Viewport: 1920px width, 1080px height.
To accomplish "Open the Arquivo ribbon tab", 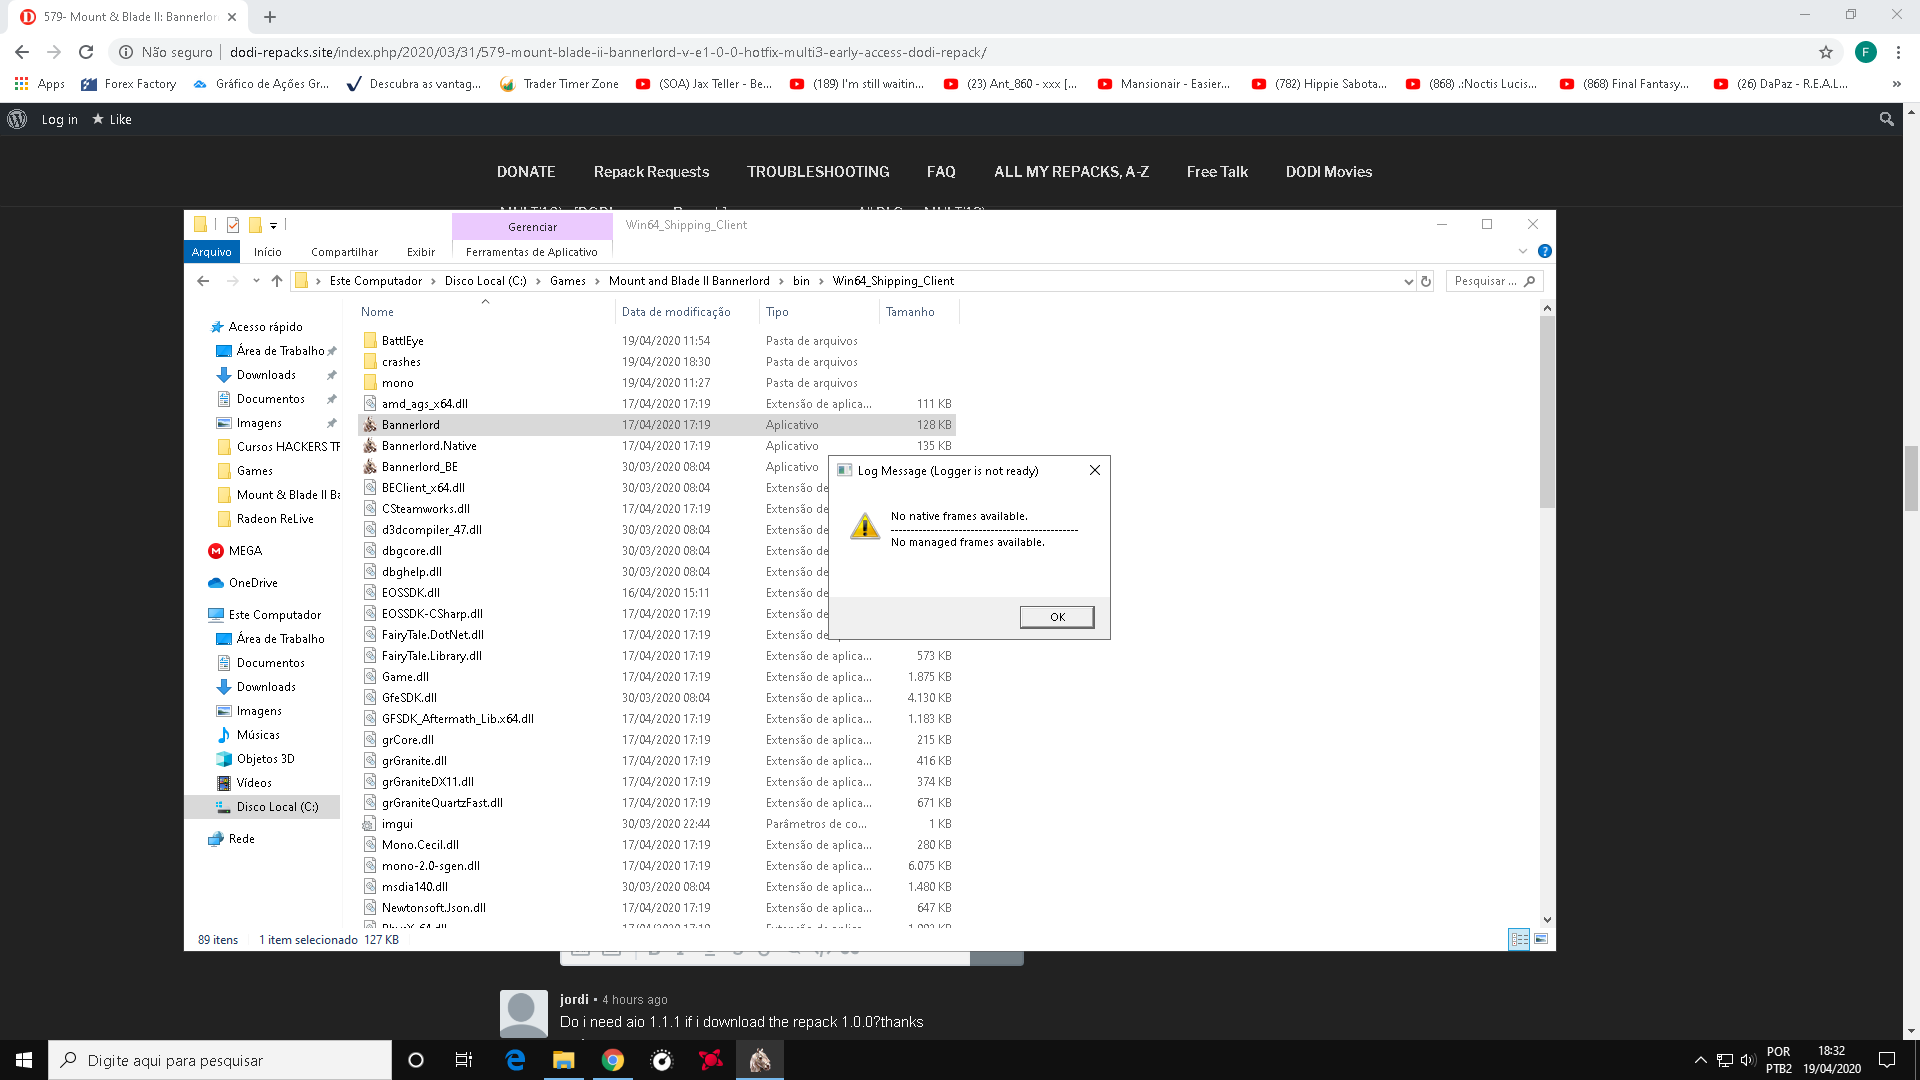I will tap(212, 252).
